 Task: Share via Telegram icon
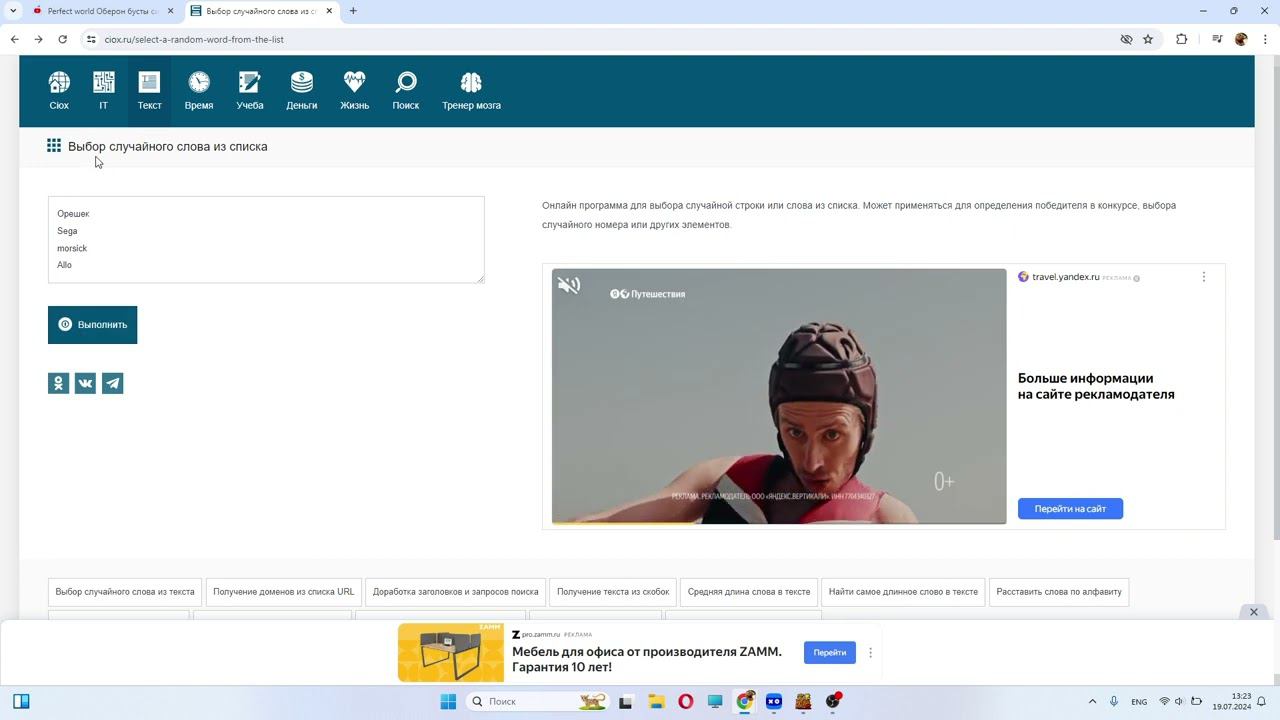coord(112,383)
